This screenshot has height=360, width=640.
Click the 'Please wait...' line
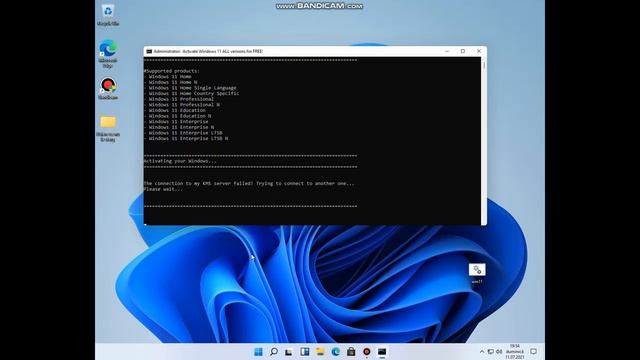[x=163, y=189]
